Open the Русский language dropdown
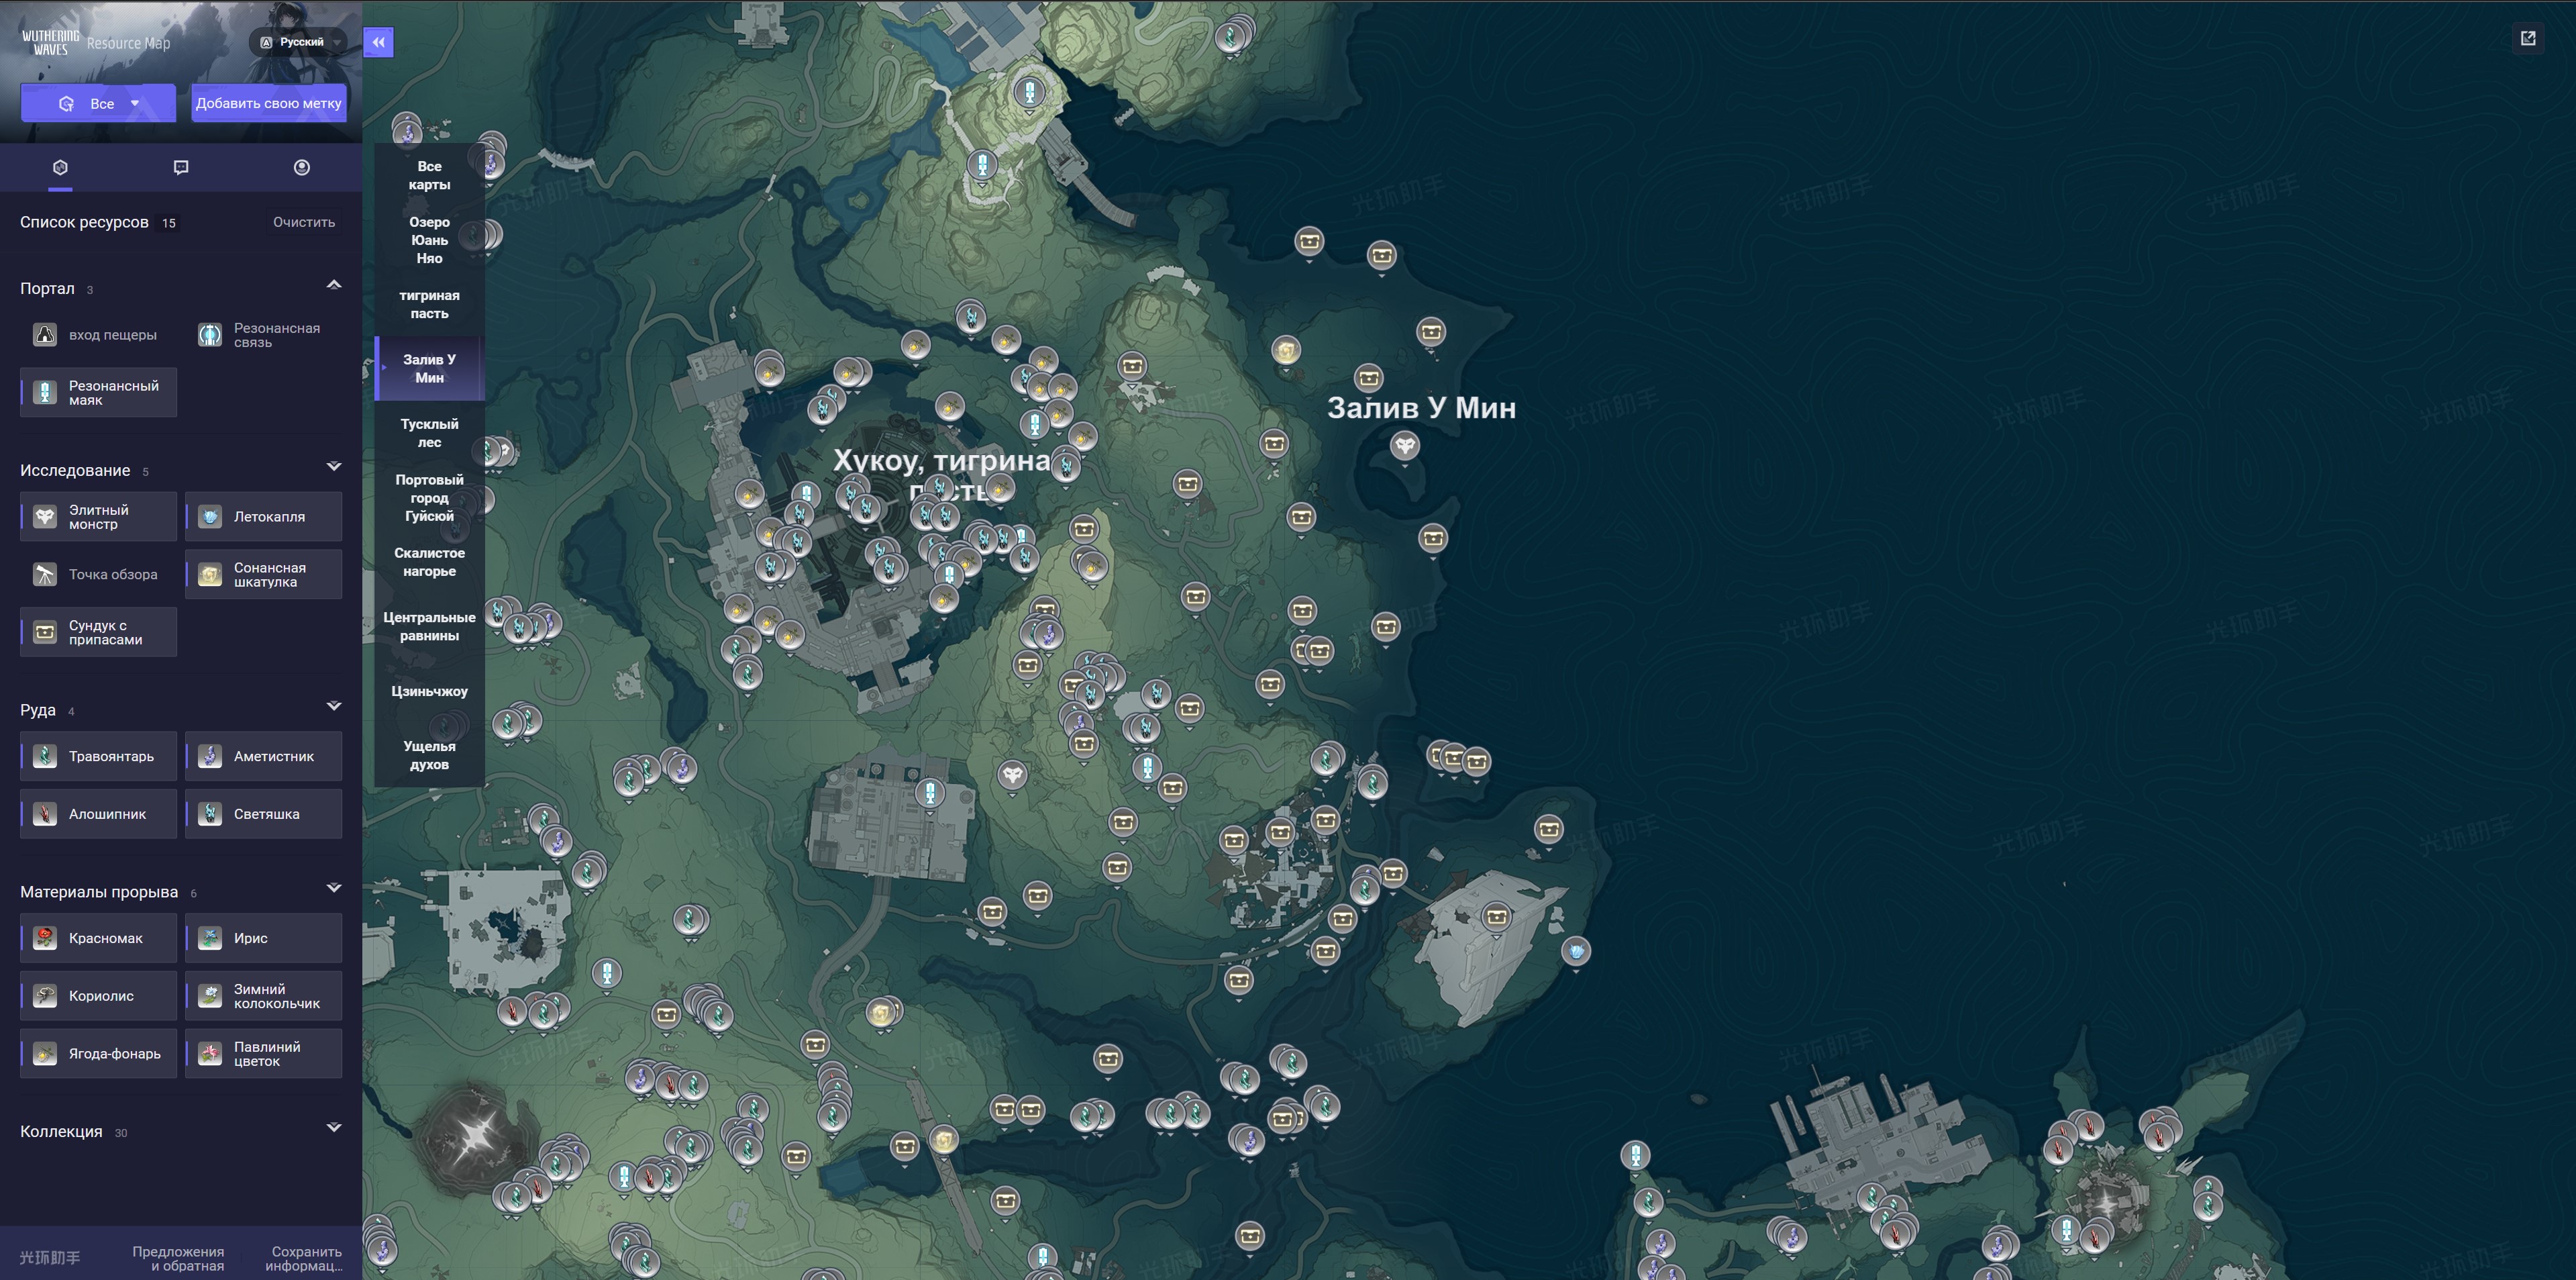The height and width of the screenshot is (1280, 2576). tap(299, 42)
